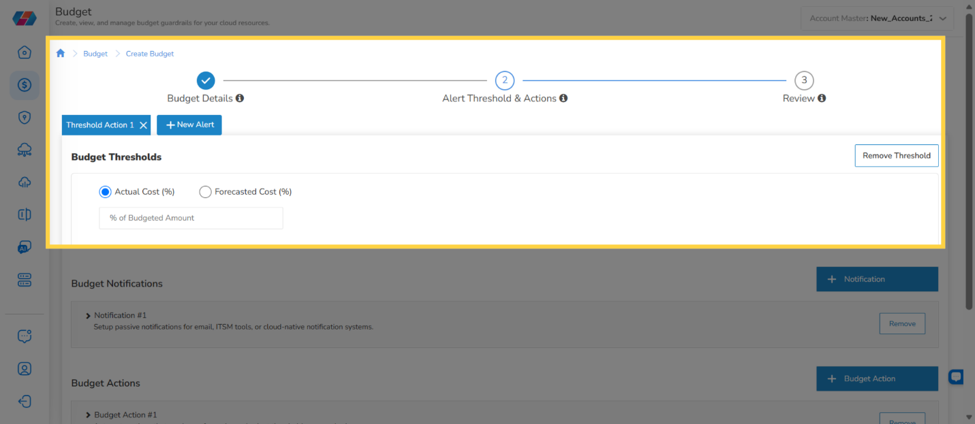Click the Alert Threshold & Actions info icon
The image size is (975, 424).
[563, 98]
